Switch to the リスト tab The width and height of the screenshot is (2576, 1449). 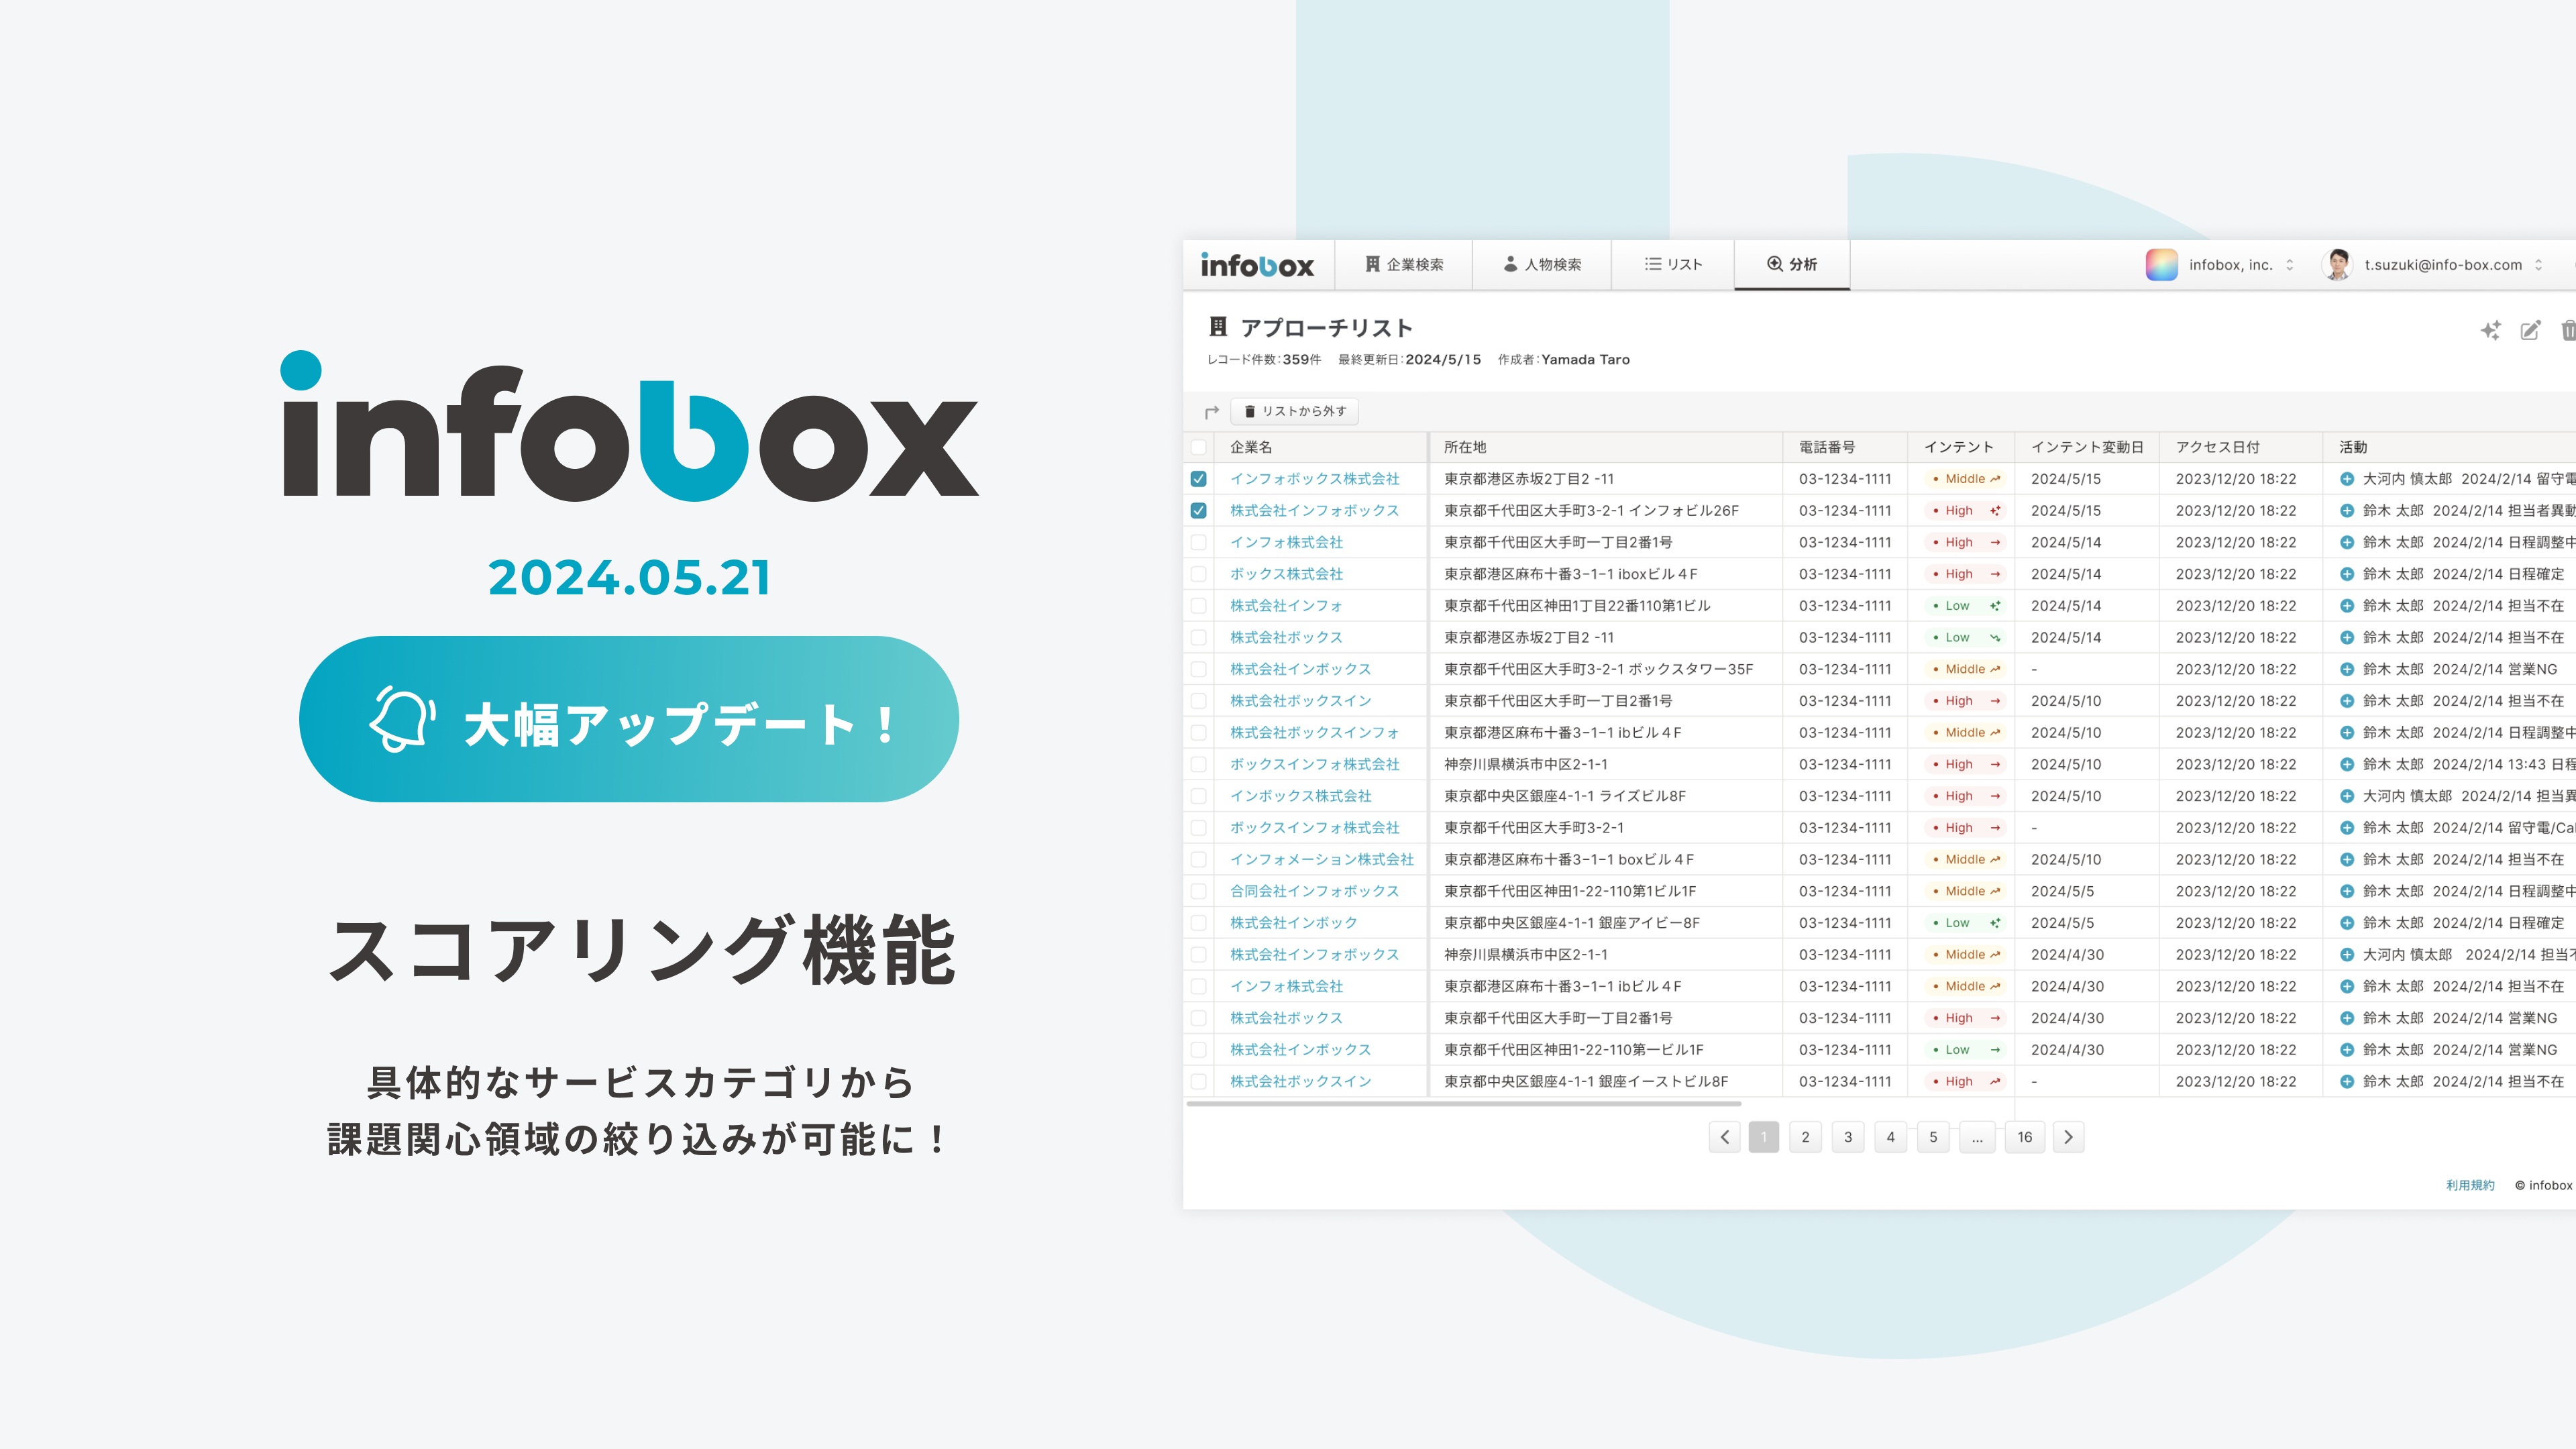click(1672, 264)
